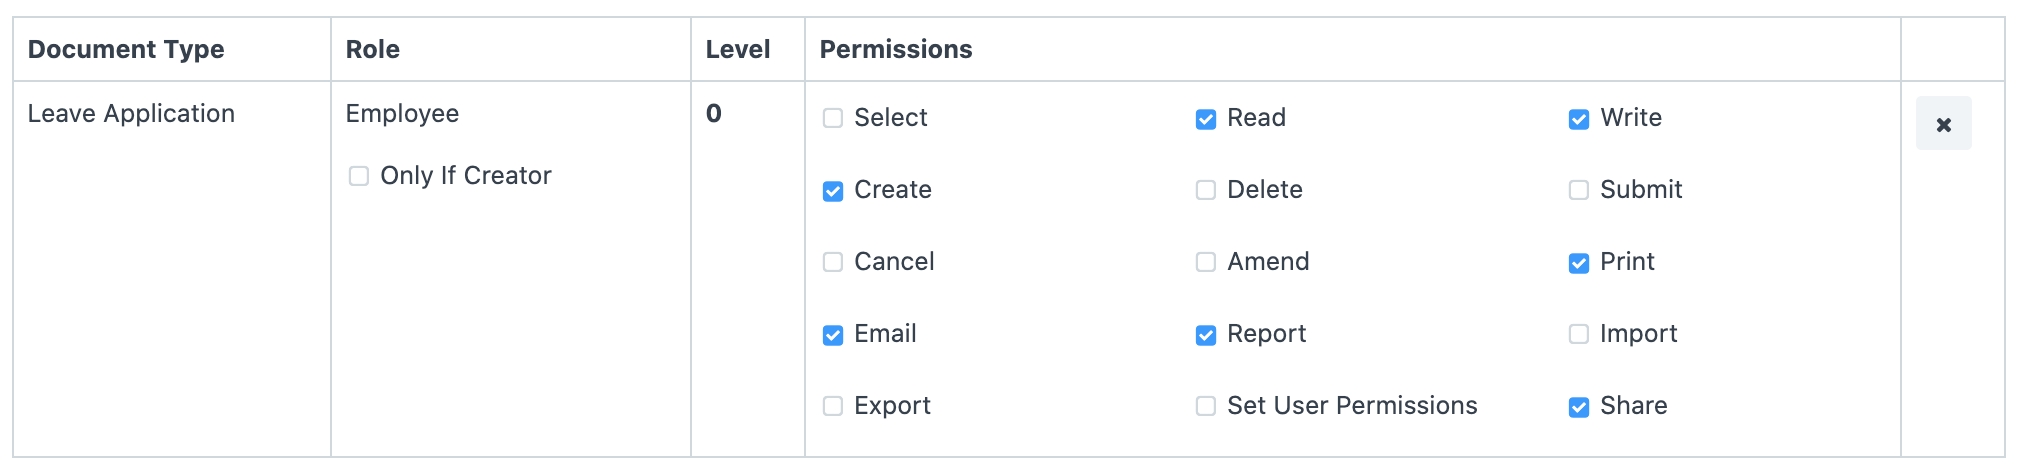Uncheck the Share permission
Image resolution: width=2018 pixels, height=474 pixels.
pyautogui.click(x=1579, y=407)
